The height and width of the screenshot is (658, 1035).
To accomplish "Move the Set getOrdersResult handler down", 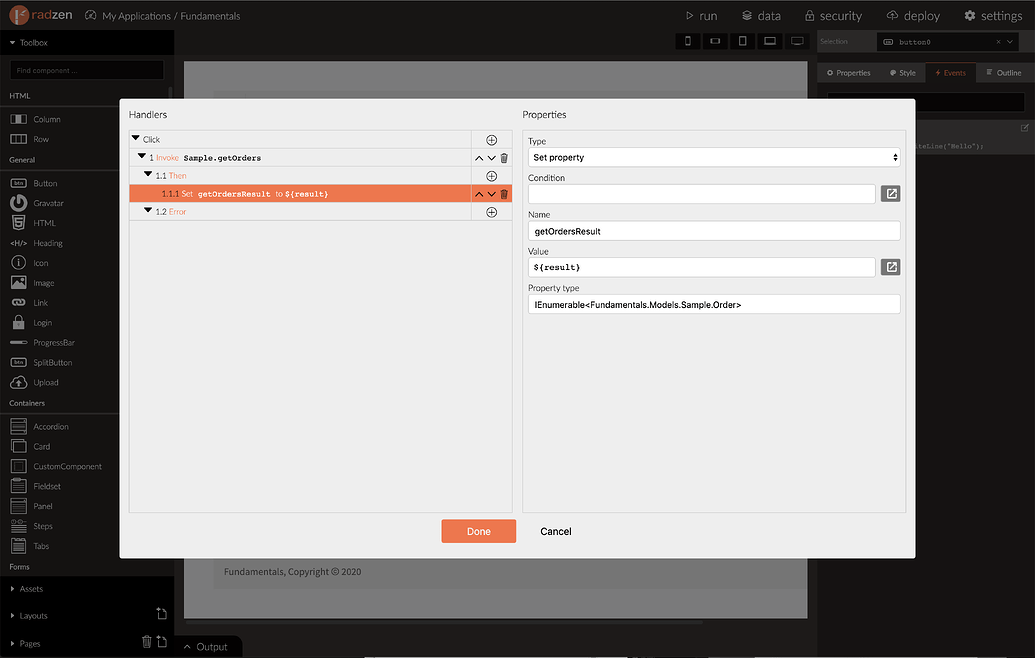I will point(491,194).
